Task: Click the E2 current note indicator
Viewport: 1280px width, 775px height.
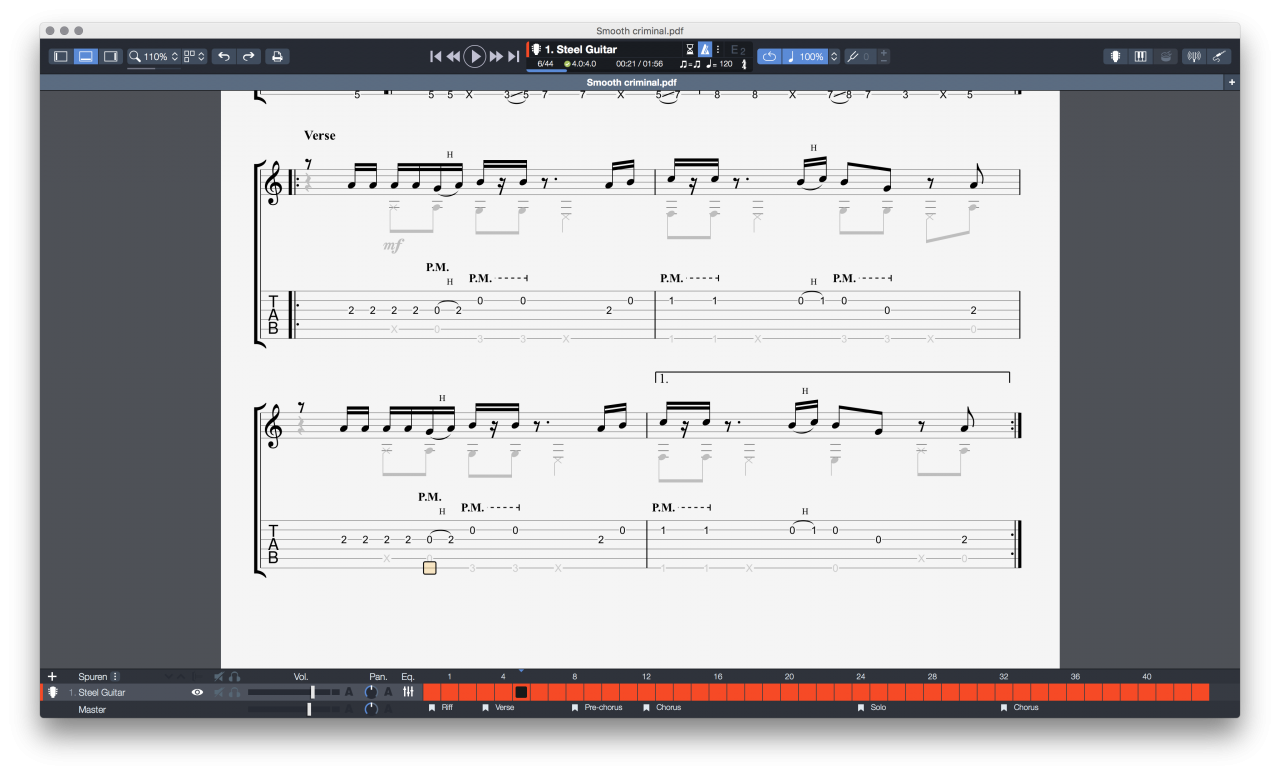Action: click(738, 49)
